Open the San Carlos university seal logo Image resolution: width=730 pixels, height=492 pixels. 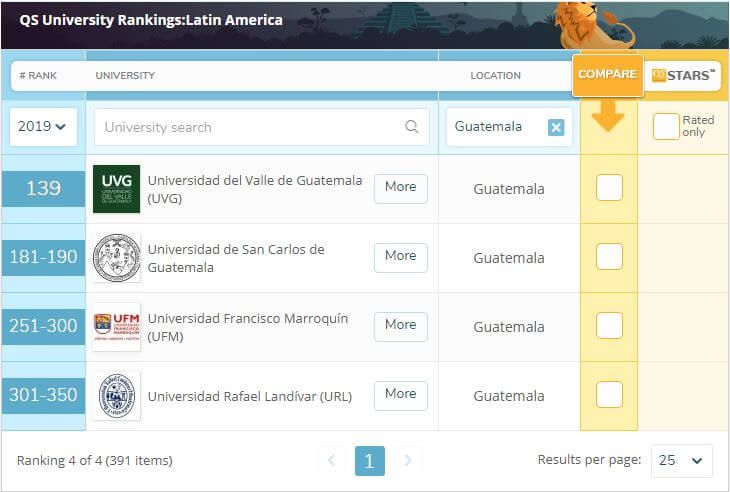coord(116,257)
